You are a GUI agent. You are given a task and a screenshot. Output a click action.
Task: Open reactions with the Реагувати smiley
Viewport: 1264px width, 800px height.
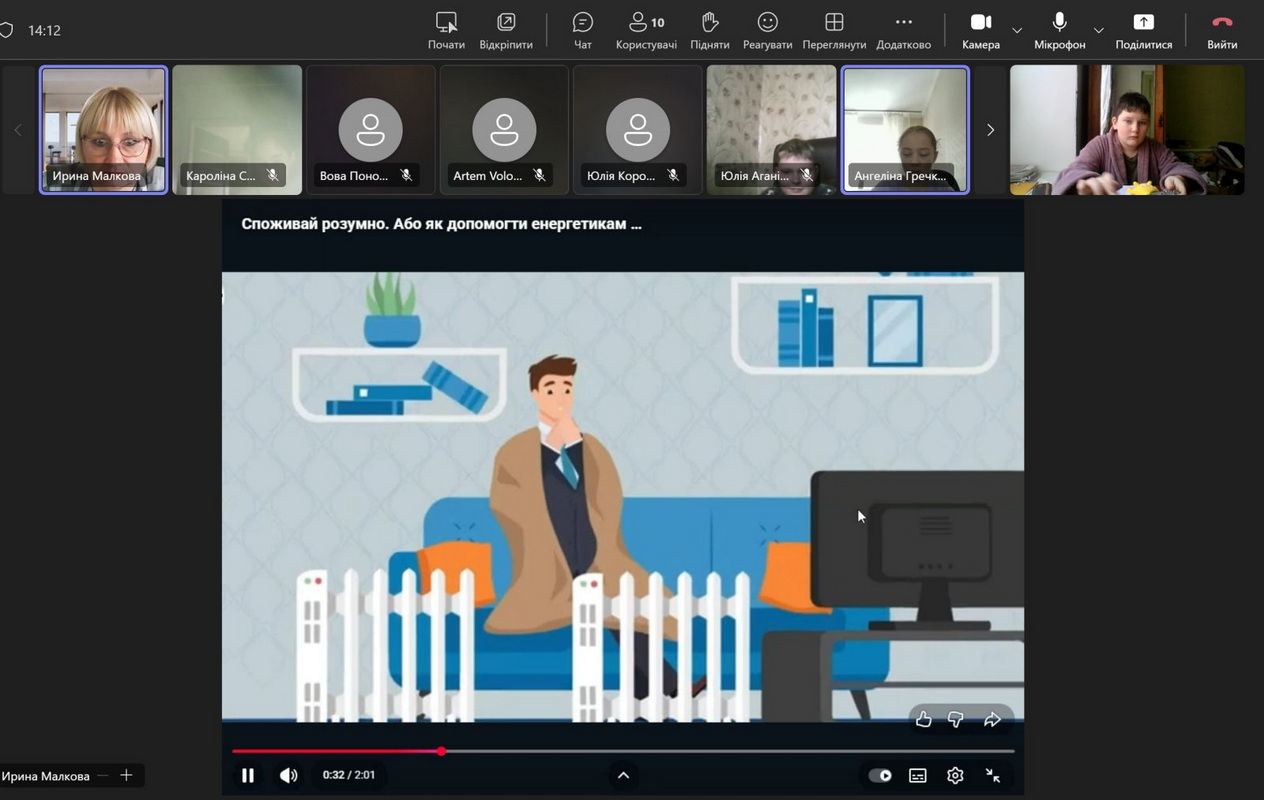click(x=767, y=30)
